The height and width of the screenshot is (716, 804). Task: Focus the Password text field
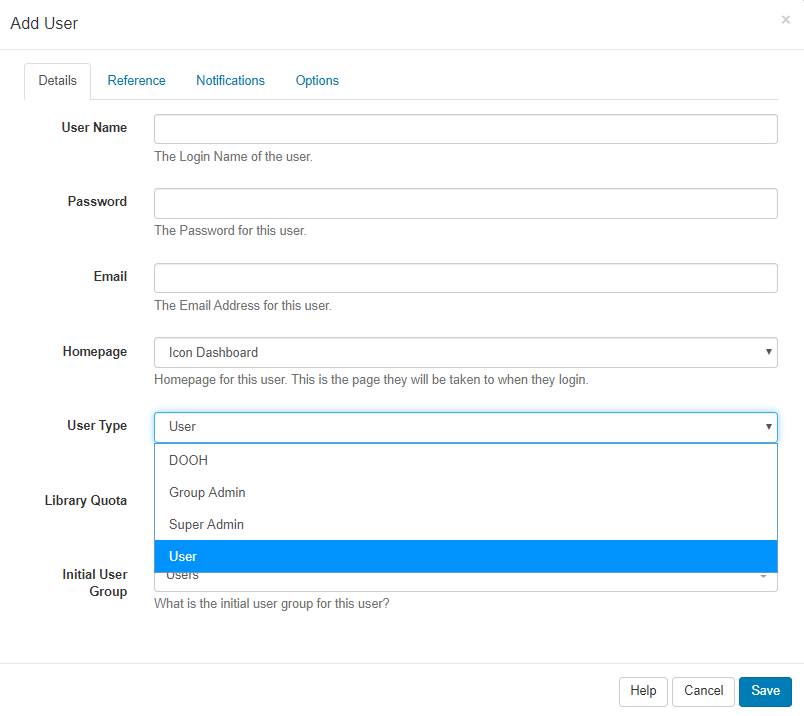tap(465, 203)
